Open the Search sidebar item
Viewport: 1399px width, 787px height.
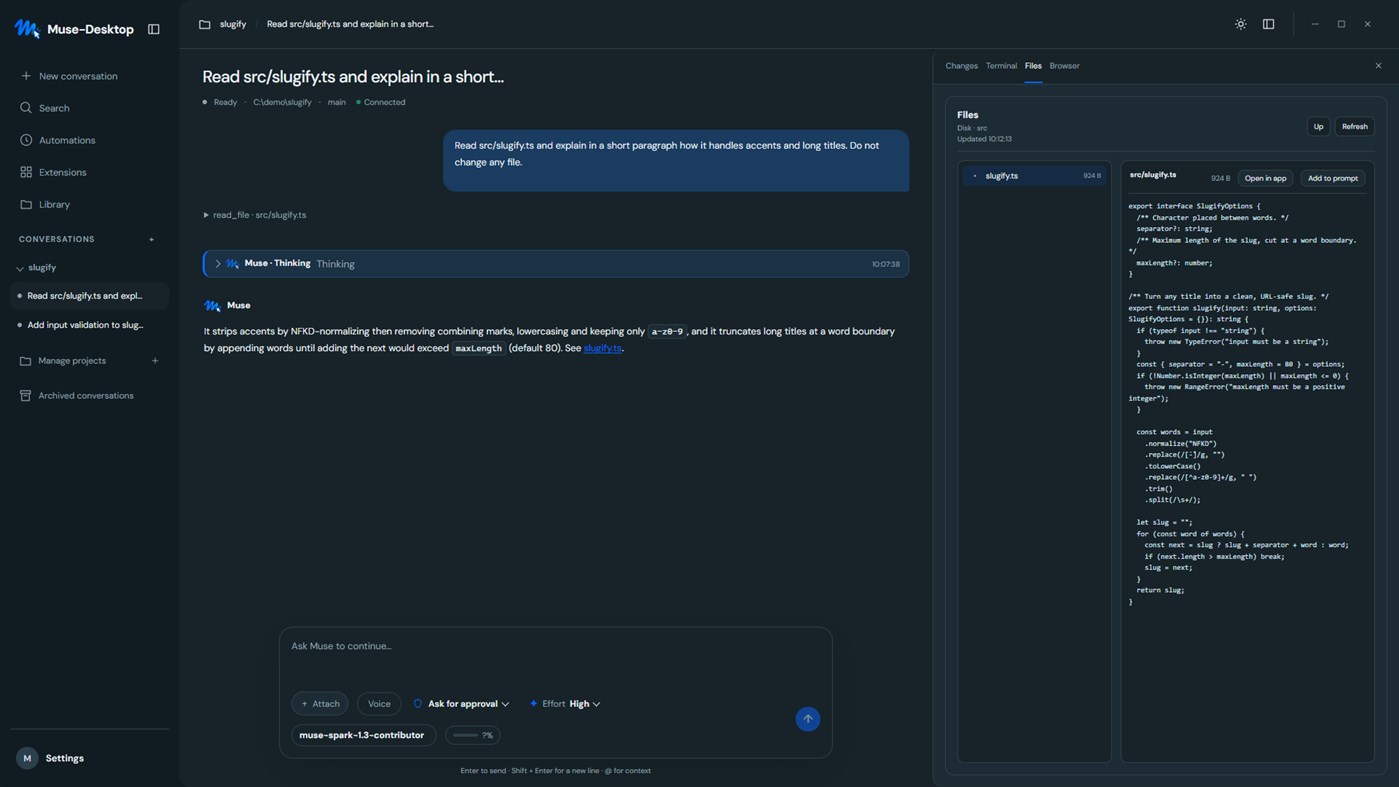click(54, 108)
